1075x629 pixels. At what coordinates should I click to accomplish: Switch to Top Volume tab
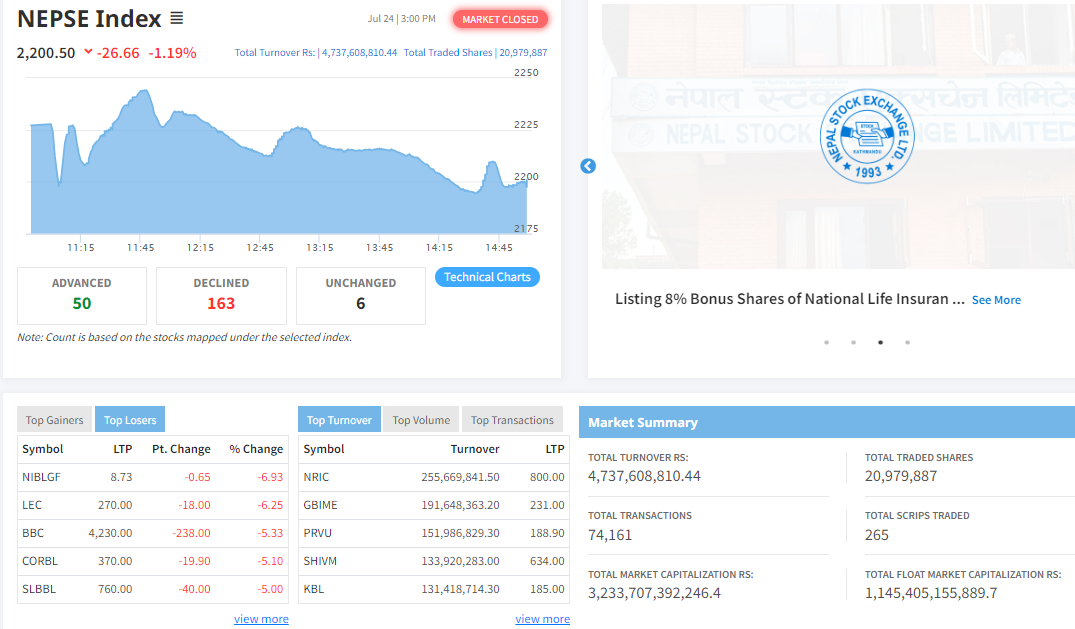(x=421, y=420)
